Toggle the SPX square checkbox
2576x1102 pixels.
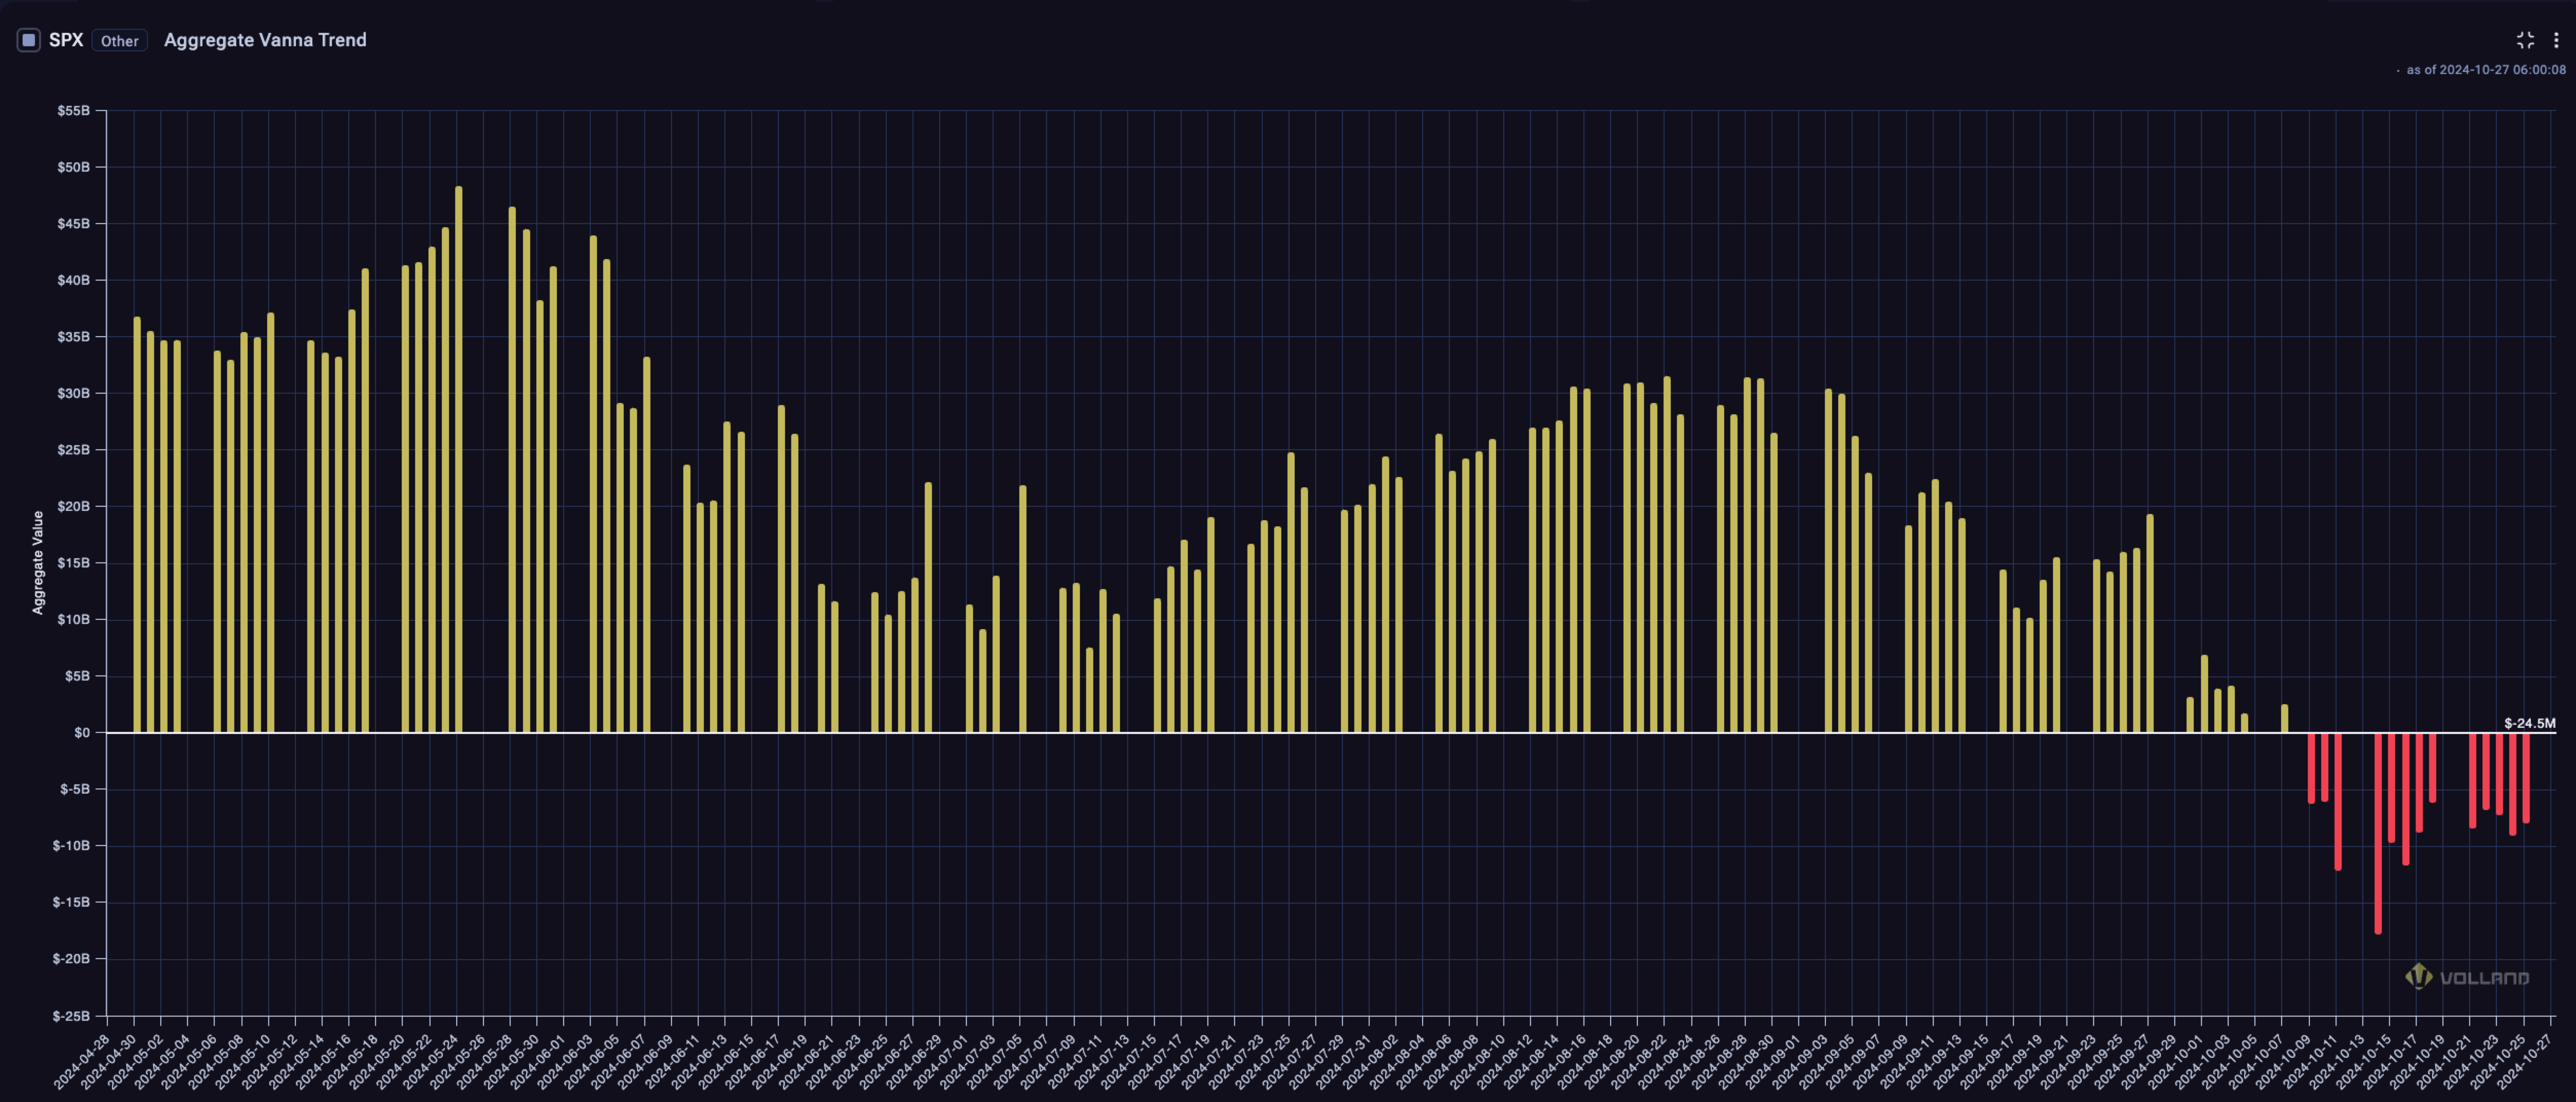click(x=29, y=40)
